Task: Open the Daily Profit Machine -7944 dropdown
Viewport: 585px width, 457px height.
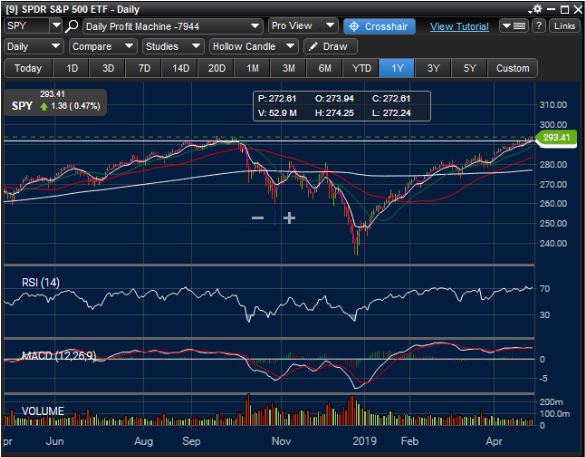Action: (x=172, y=26)
